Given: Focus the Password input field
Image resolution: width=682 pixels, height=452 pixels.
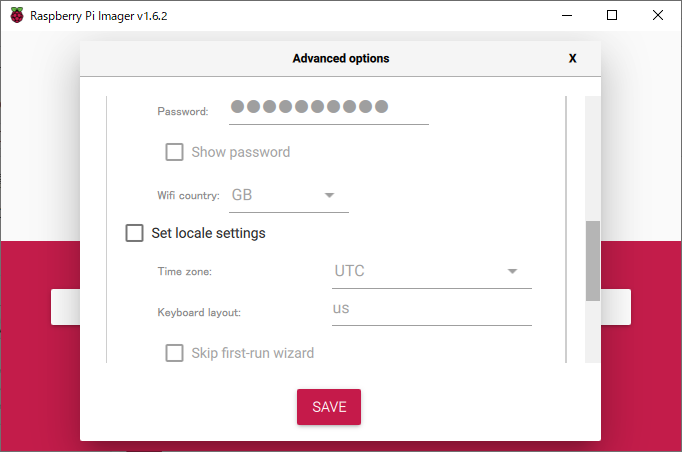Looking at the screenshot, I should tap(328, 108).
